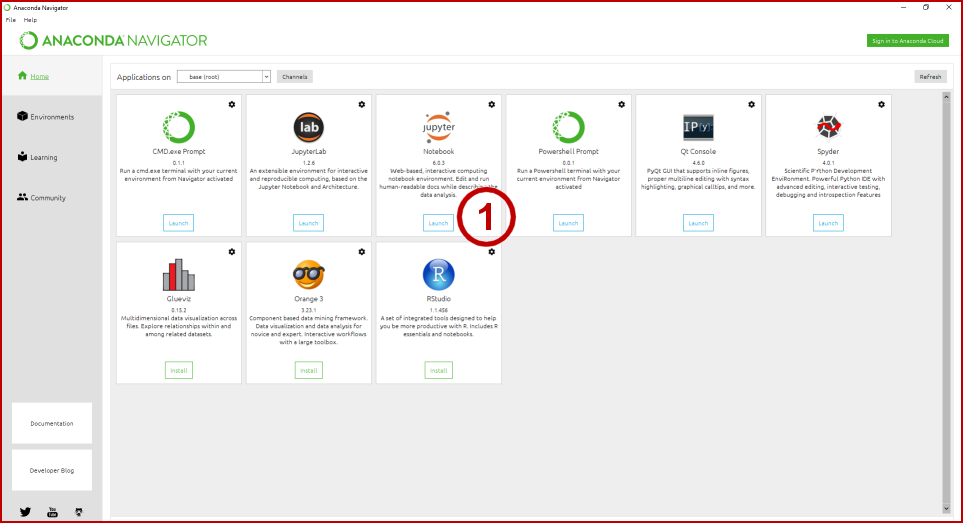
Task: Open Jupyter Notebook settings gear
Action: click(491, 104)
